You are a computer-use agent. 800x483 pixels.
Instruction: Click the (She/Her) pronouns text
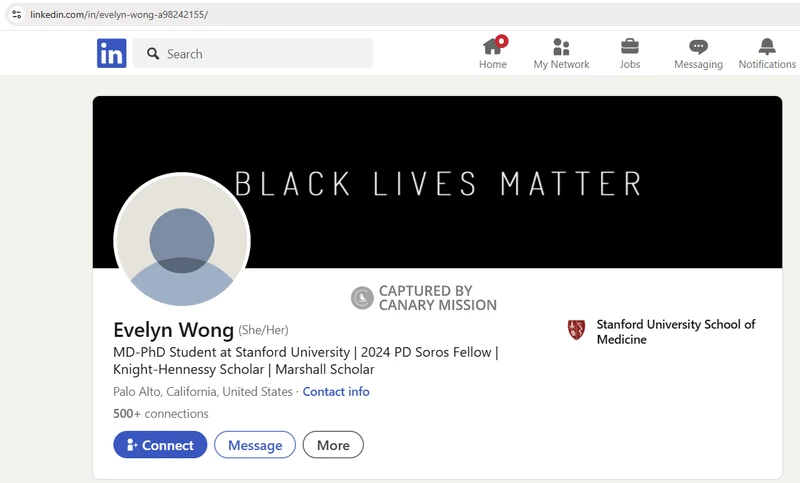coord(263,330)
